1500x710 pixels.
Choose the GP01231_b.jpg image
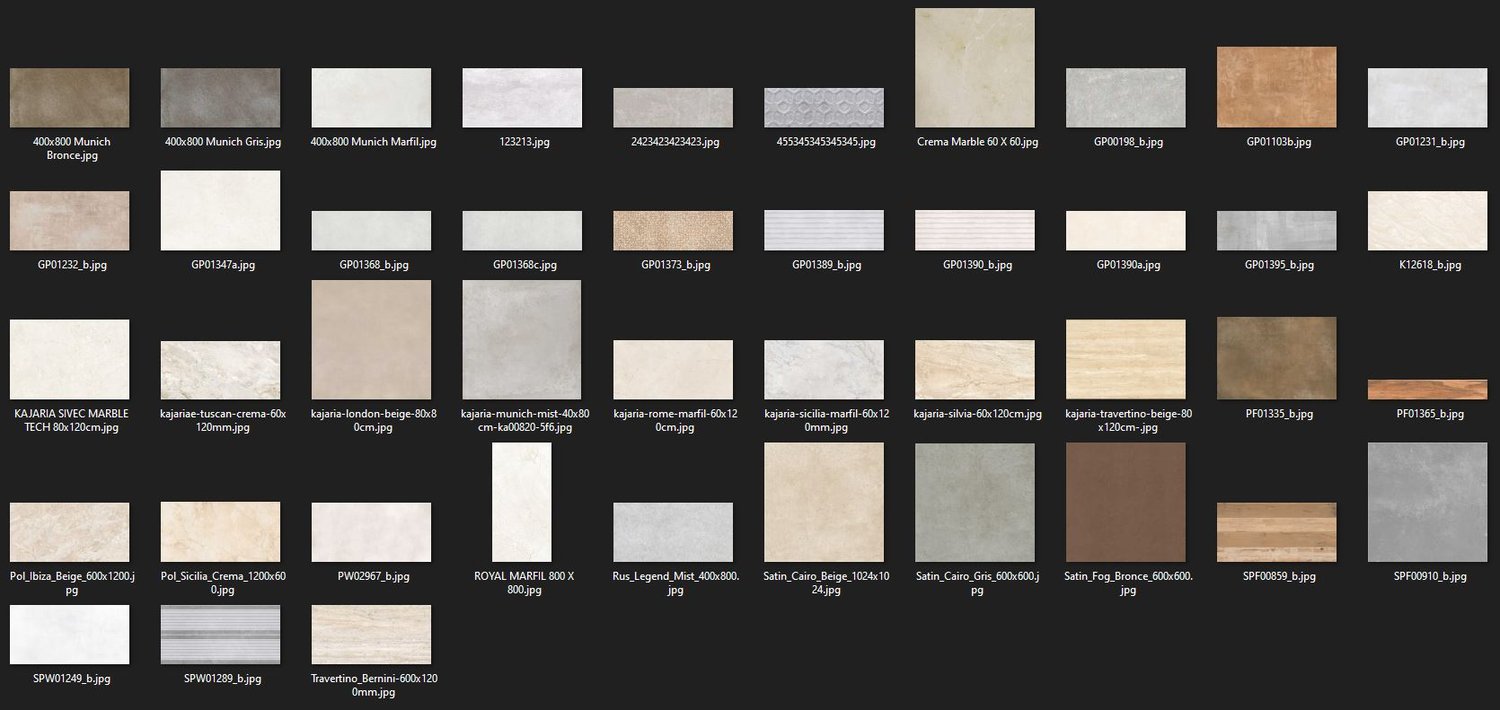(1428, 98)
